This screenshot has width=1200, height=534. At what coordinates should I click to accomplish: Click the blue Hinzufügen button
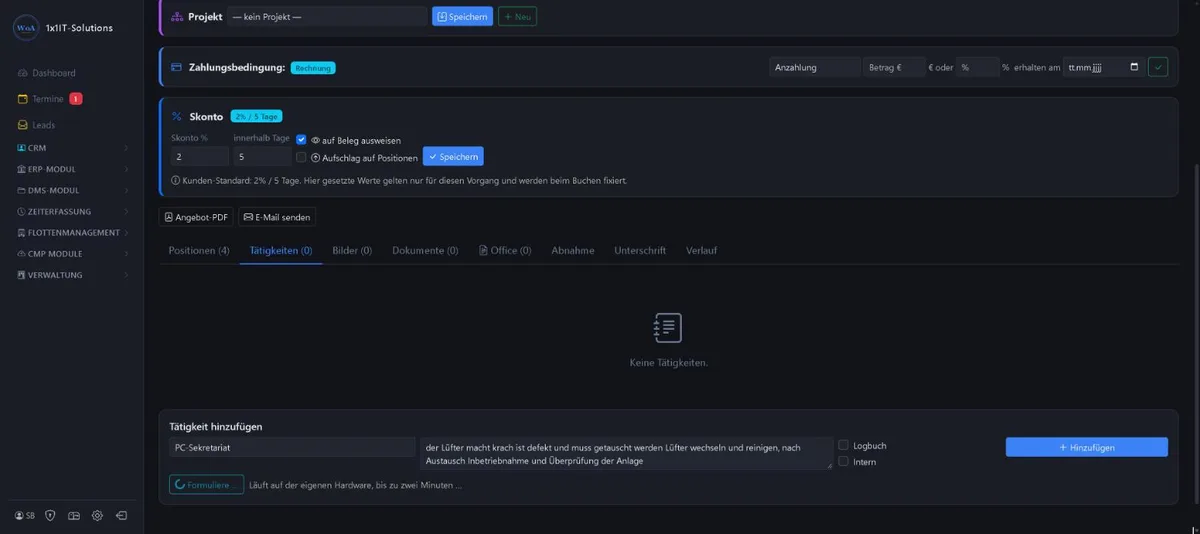tap(1086, 447)
